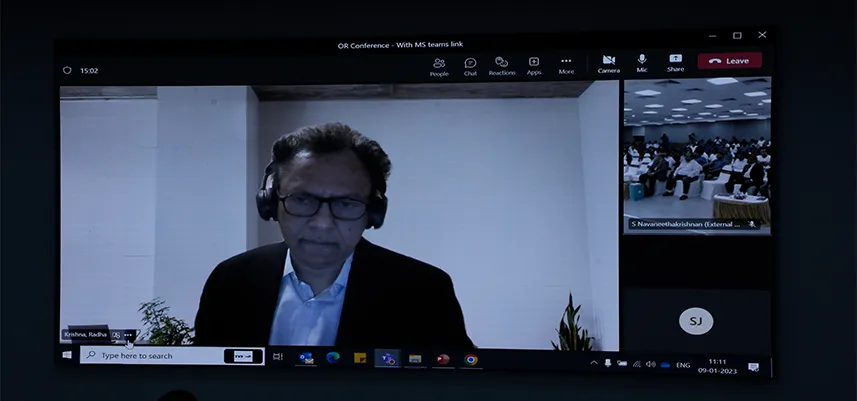The image size is (857, 401).
Task: Click the icon beside Krishna, Radha's name
Action: coord(116,335)
